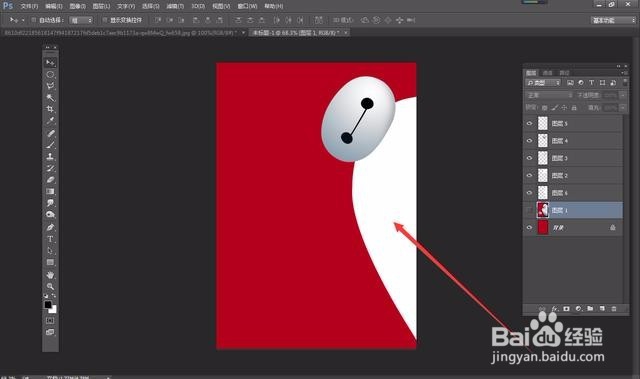Show 图层 1 via its visibility box
The height and width of the screenshot is (379, 640).
529,210
